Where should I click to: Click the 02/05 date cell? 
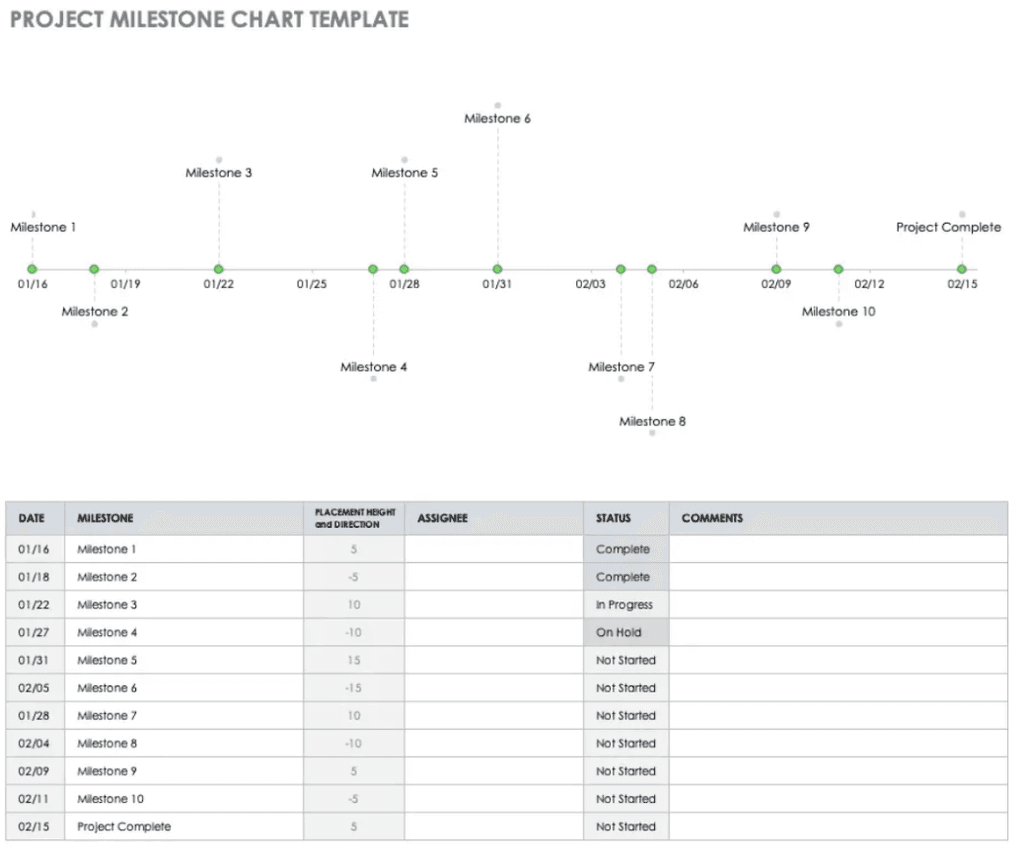point(35,688)
